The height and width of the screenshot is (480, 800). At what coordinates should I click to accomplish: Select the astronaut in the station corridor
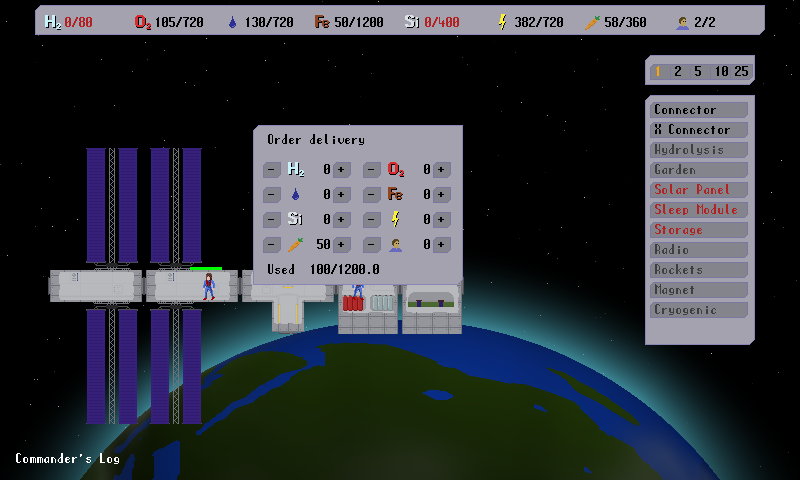coord(209,286)
